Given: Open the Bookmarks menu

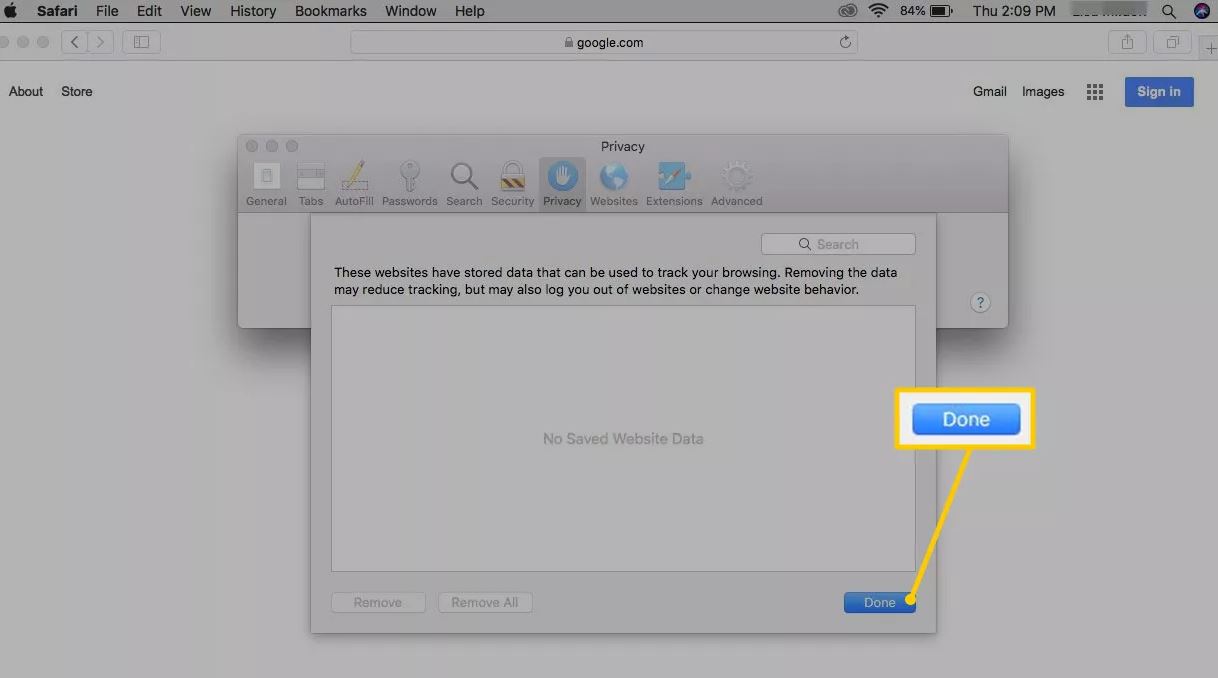Looking at the screenshot, I should (331, 11).
